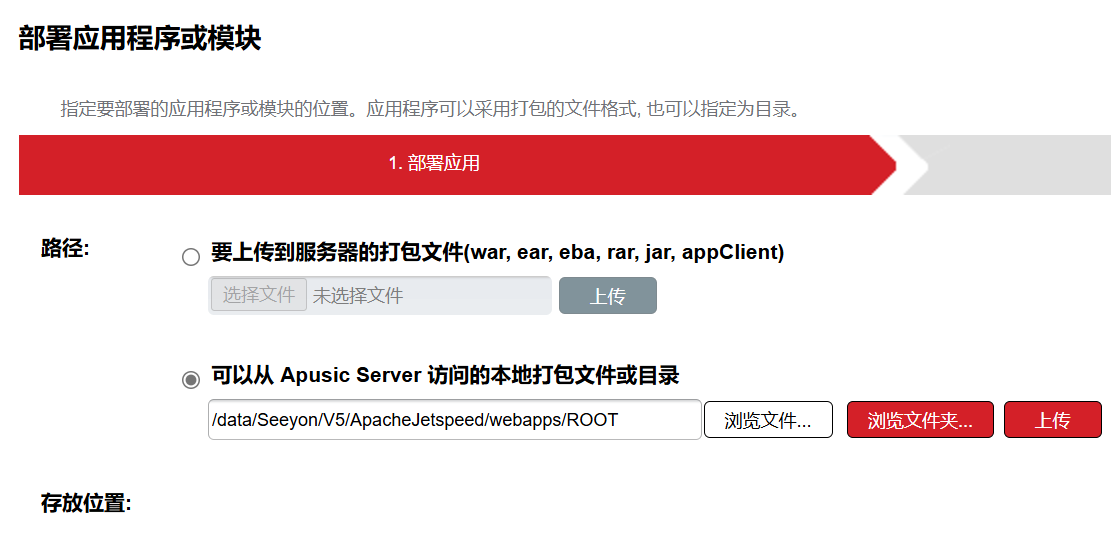Screen dimensions: 1111x549
Task: Click the 指定要部署的应用程序 description text
Action: [x=430, y=111]
